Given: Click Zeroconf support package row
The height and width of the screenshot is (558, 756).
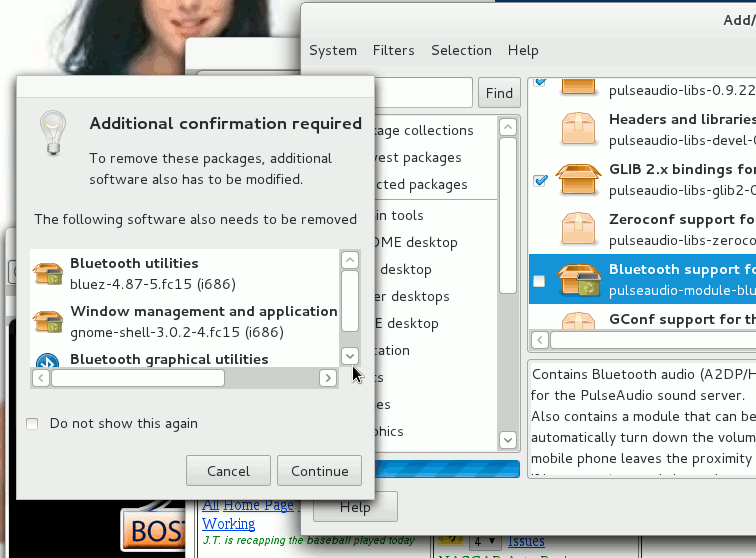Looking at the screenshot, I should click(643, 229).
